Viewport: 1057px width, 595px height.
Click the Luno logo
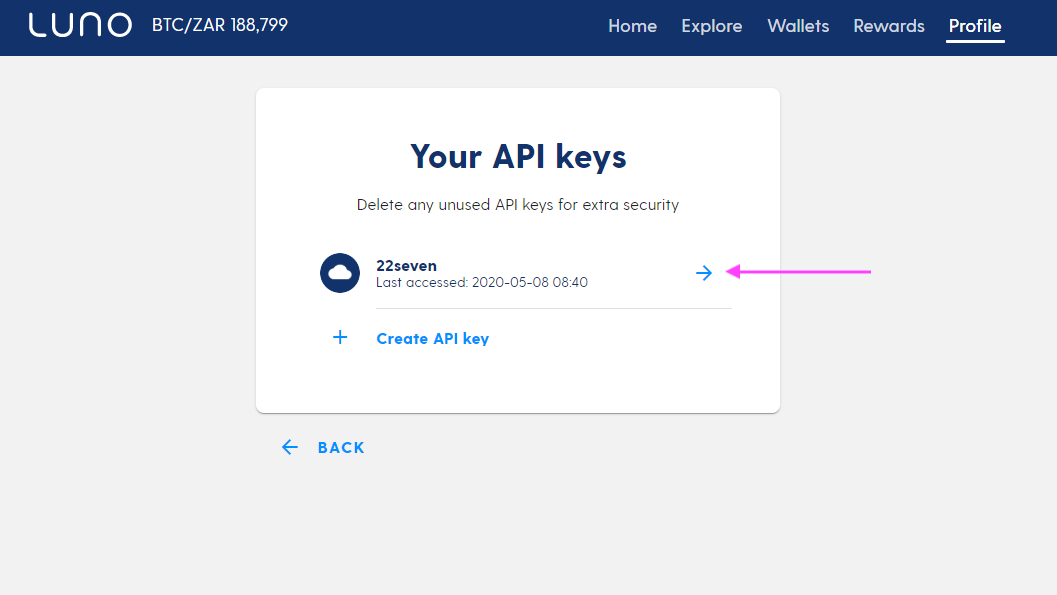click(x=80, y=25)
